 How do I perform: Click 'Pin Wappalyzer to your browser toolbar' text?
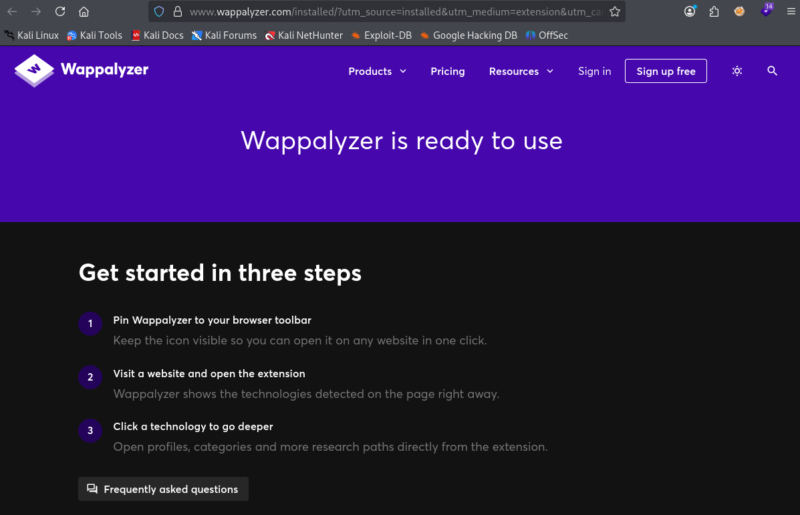(212, 320)
